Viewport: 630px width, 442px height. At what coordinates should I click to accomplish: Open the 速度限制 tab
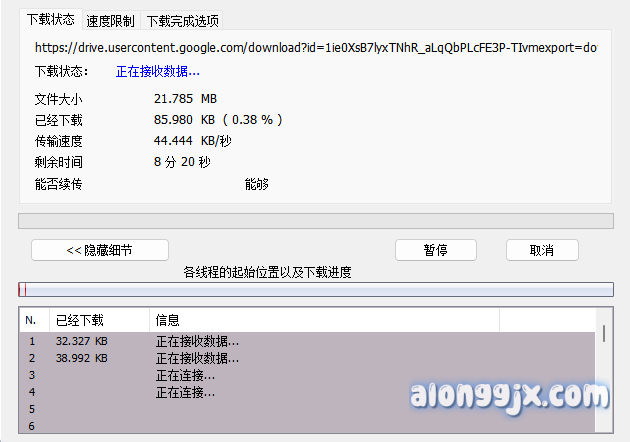(111, 21)
